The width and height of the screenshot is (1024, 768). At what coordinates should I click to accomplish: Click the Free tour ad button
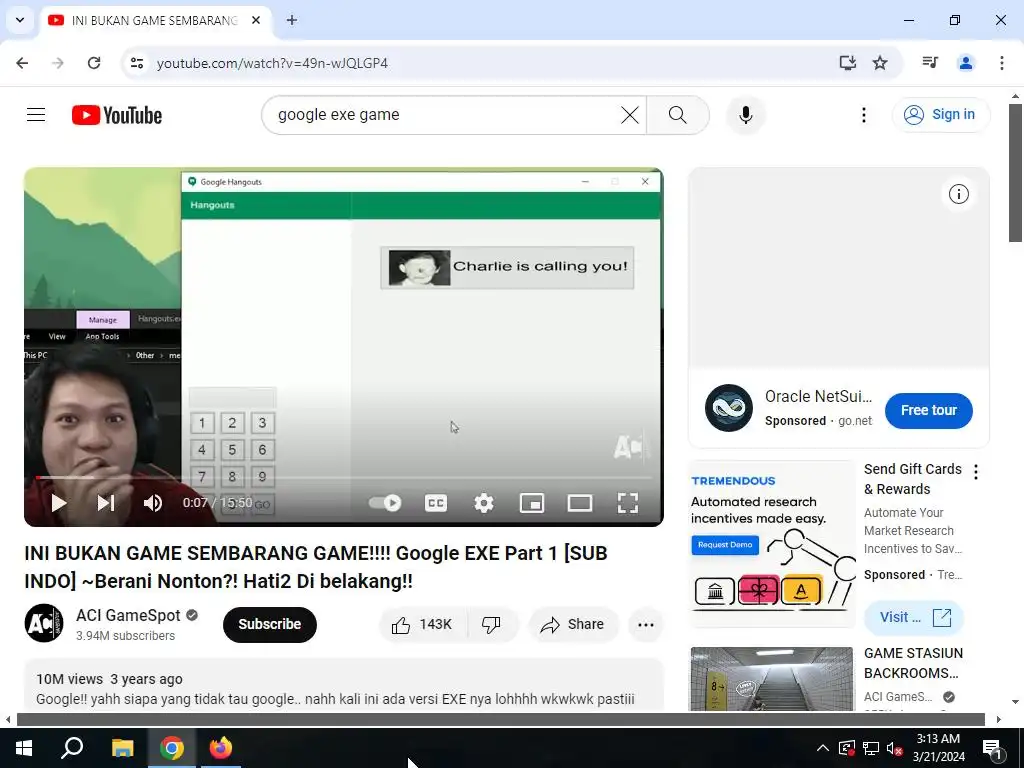[929, 411]
